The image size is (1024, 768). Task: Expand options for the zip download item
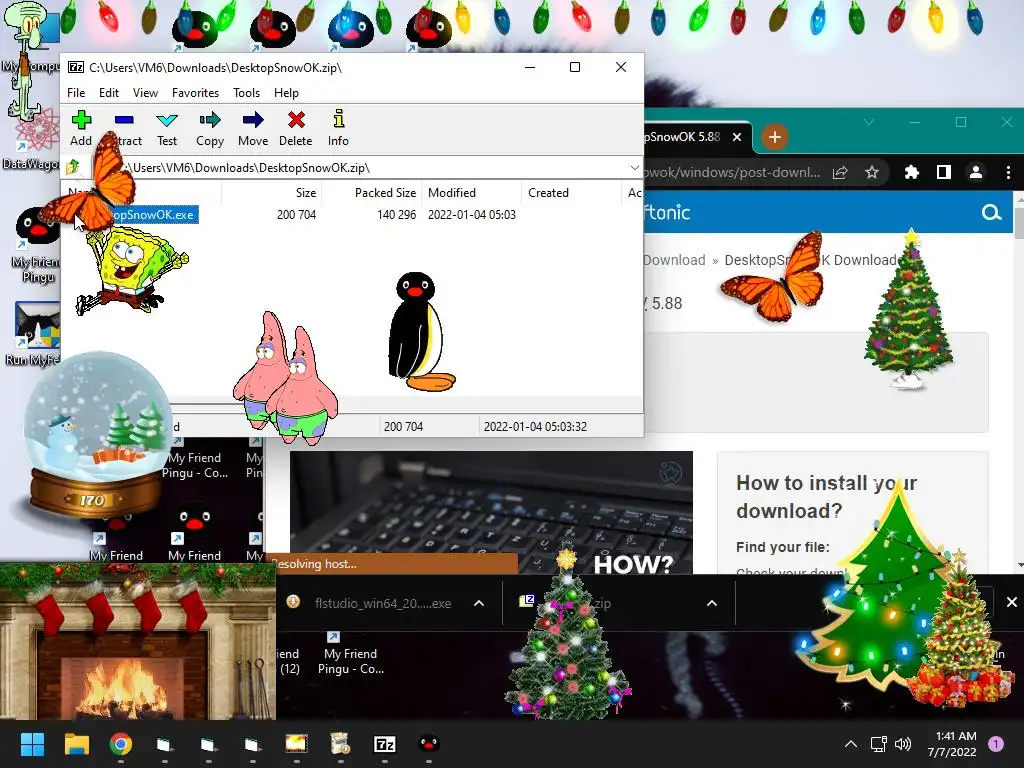pyautogui.click(x=712, y=603)
